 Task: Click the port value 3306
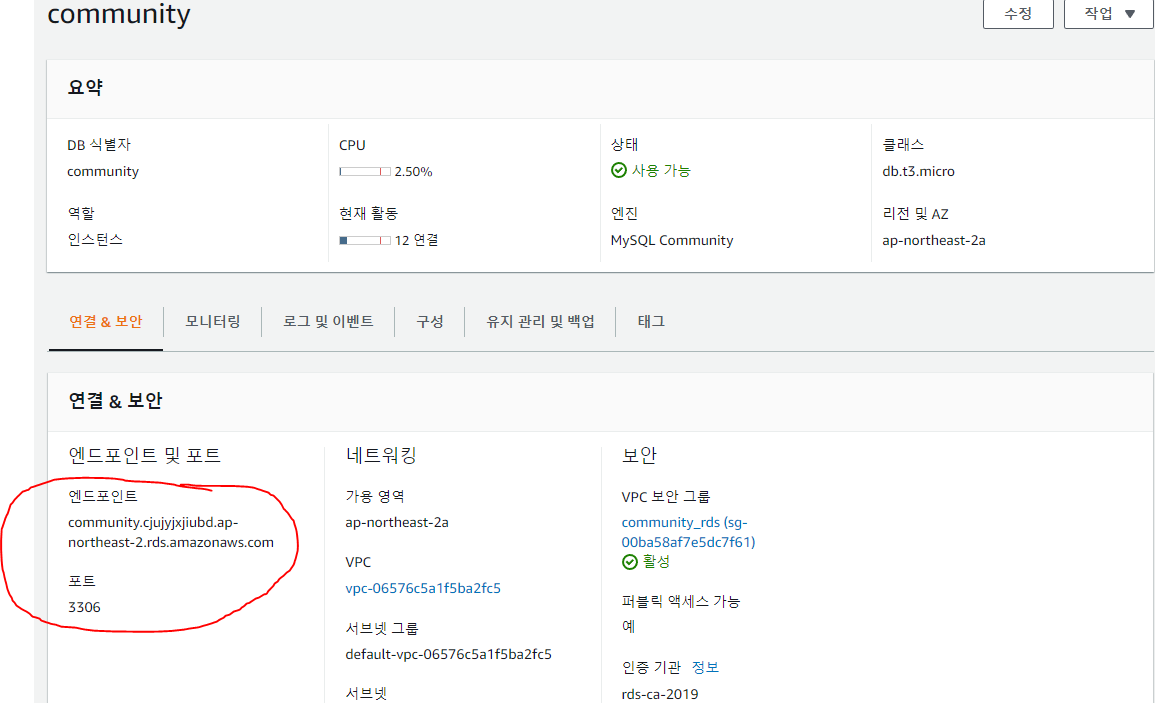(84, 607)
